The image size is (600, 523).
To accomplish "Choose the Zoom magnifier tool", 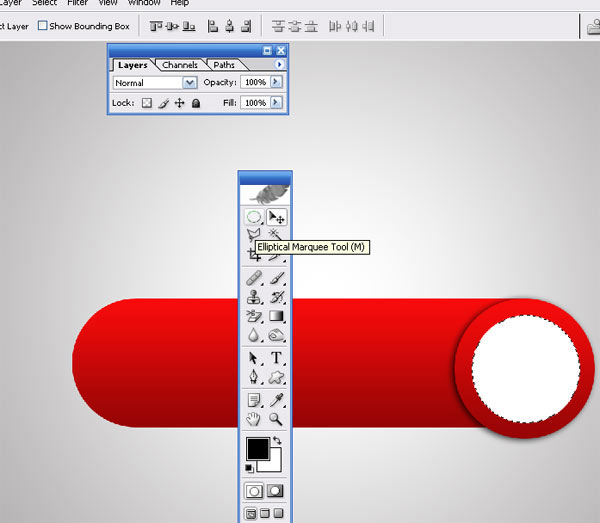I will pyautogui.click(x=277, y=420).
